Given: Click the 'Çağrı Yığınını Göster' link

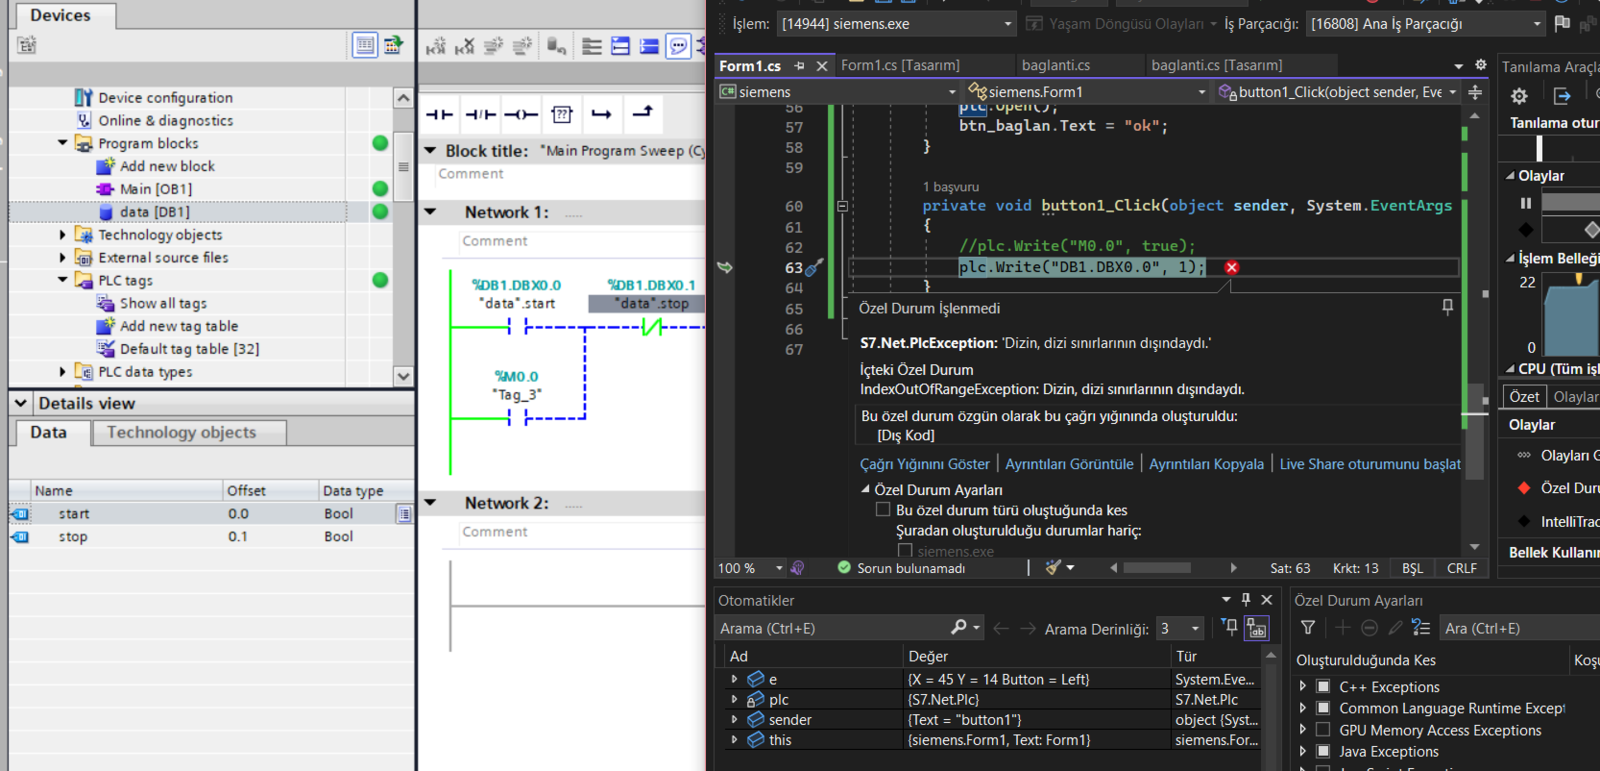Looking at the screenshot, I should [x=925, y=464].
